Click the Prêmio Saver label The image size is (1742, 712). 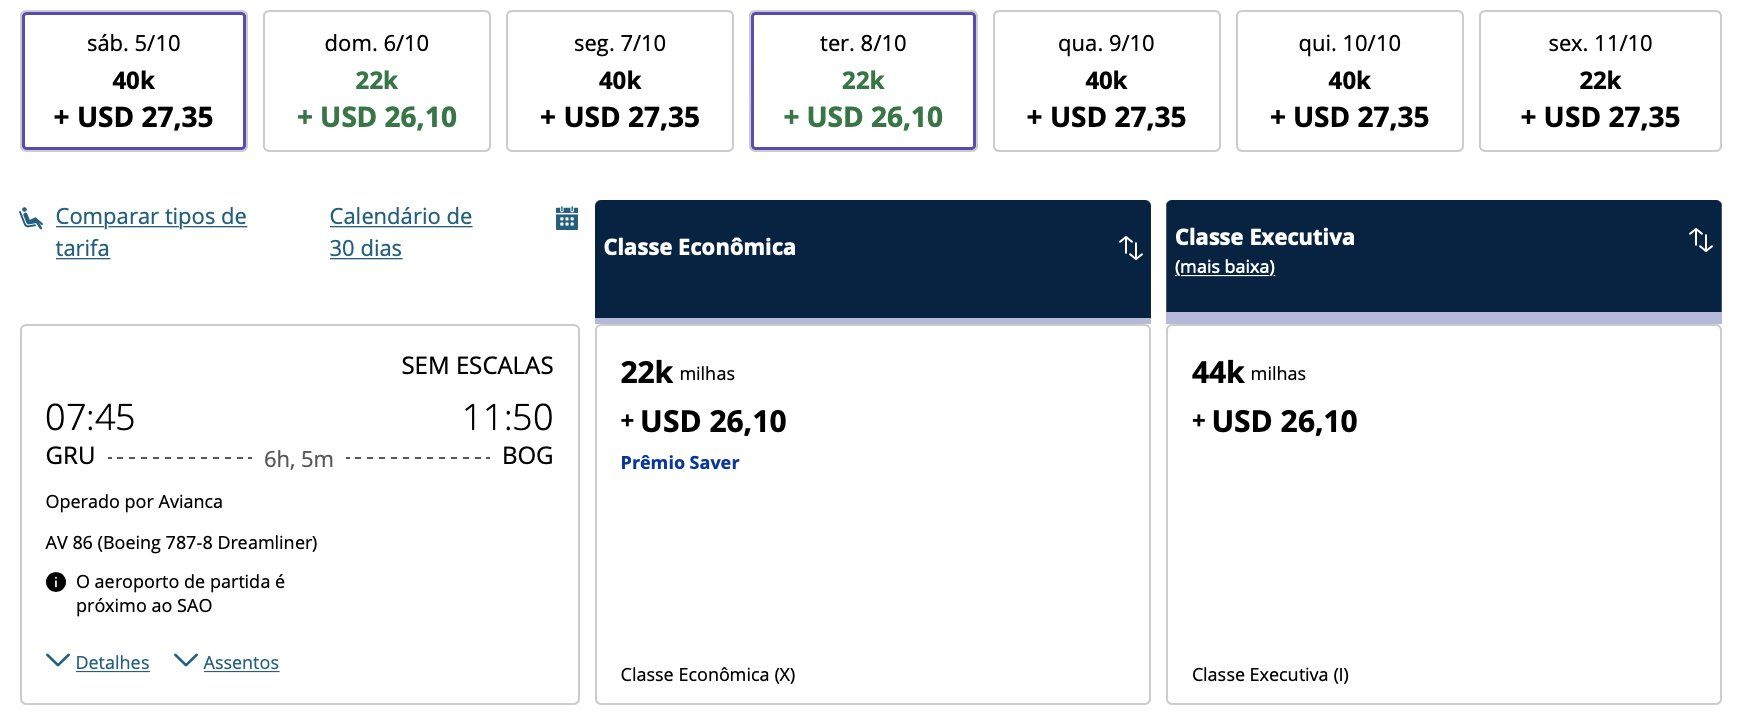680,462
